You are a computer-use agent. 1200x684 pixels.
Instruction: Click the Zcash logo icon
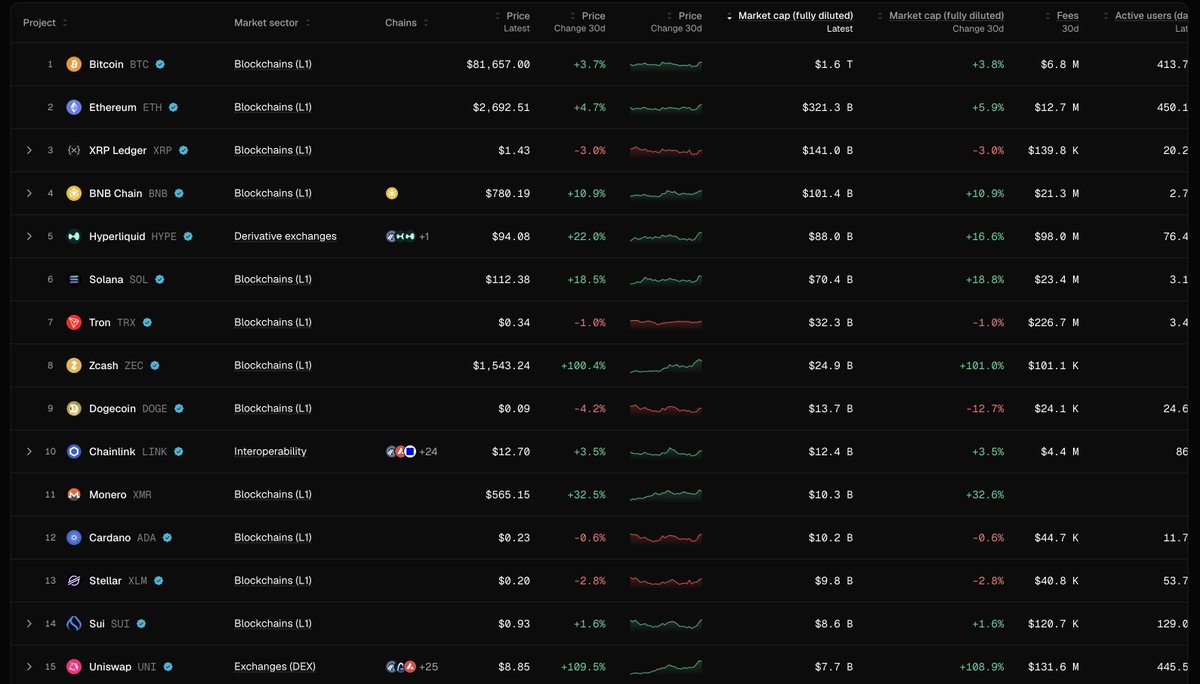[74, 365]
